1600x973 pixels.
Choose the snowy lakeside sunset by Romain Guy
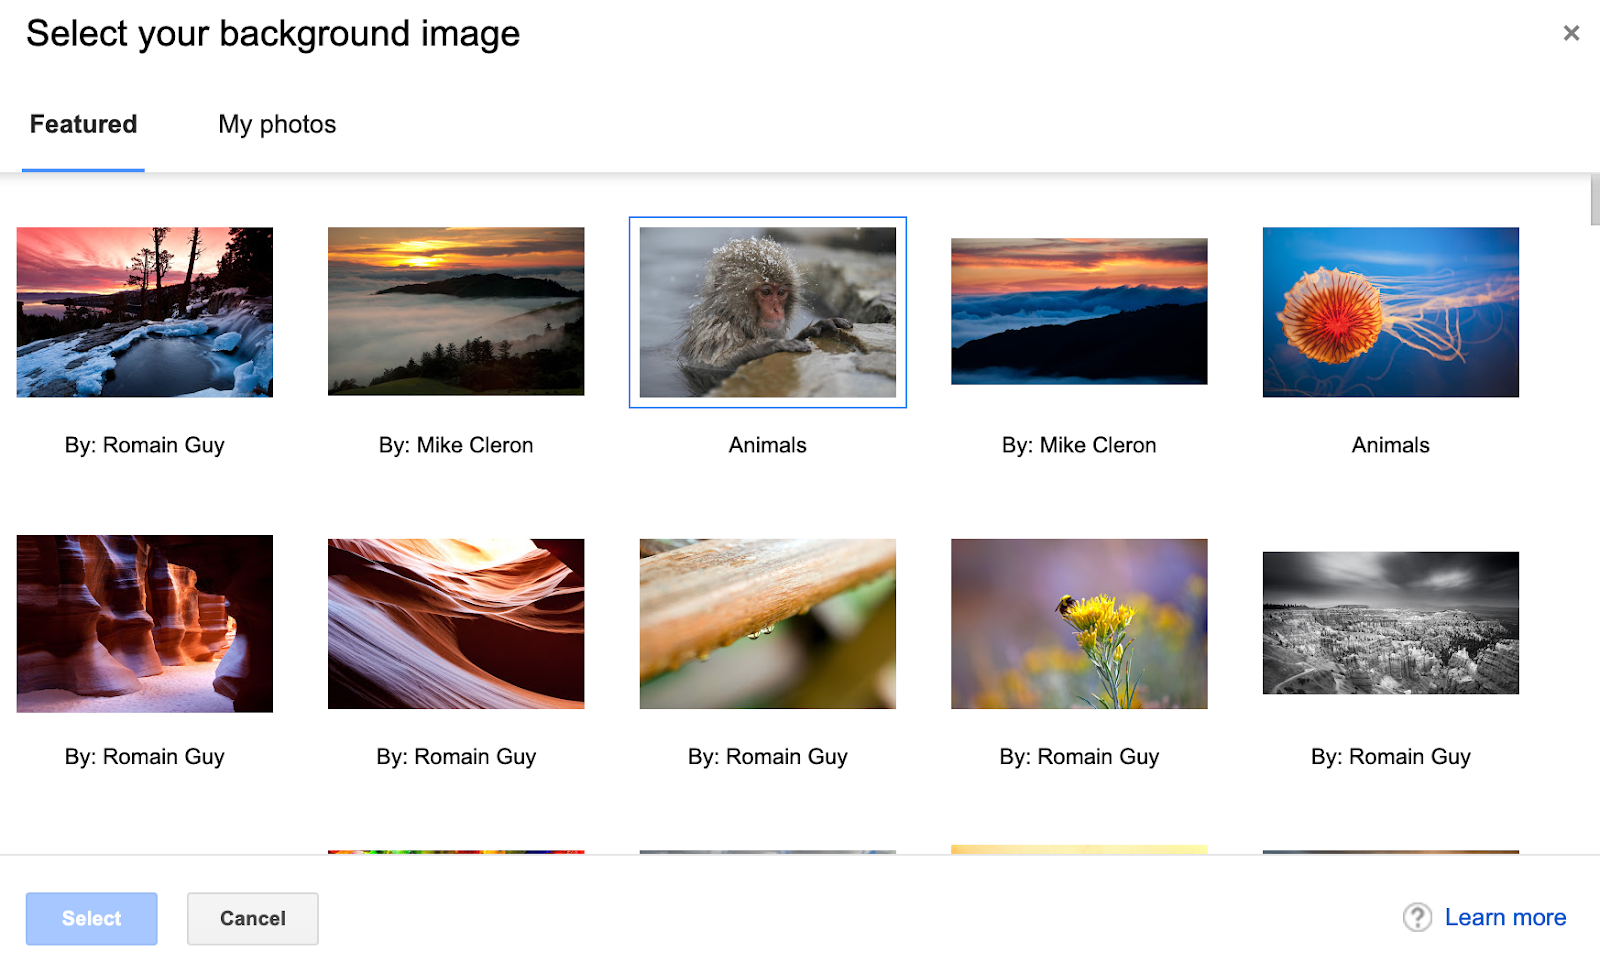tap(144, 312)
